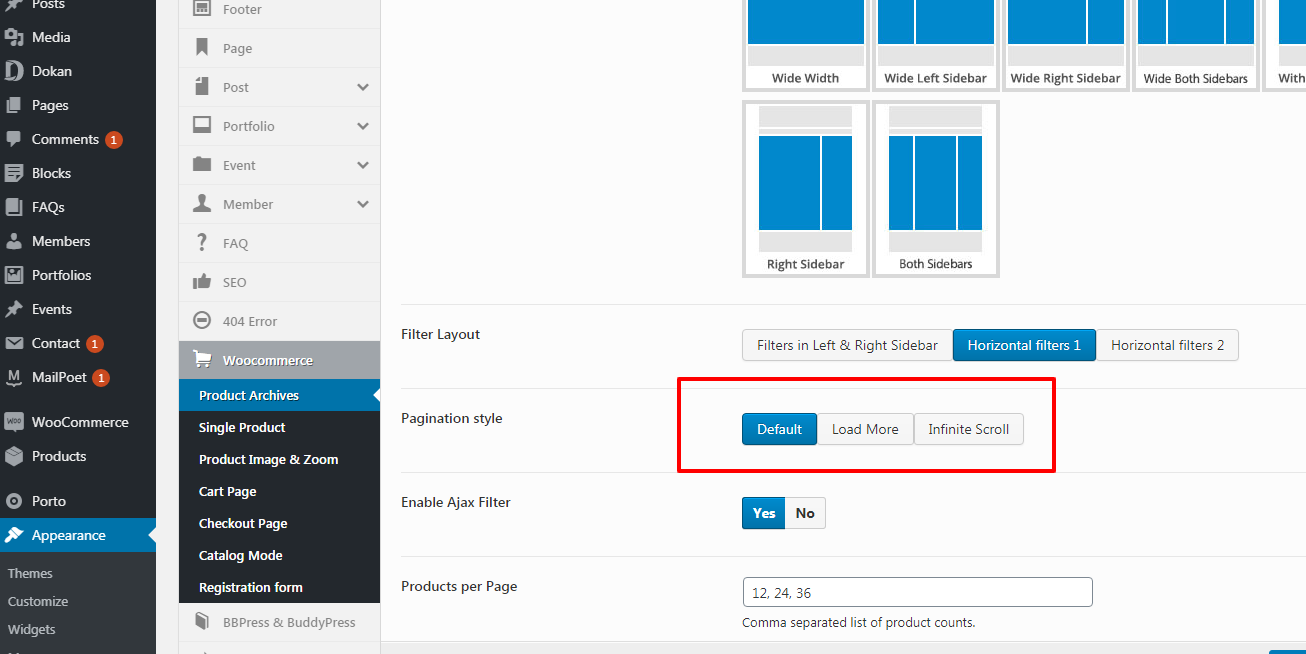Click the MailPoet M icon
Screen dimensions: 1306x654
(14, 377)
